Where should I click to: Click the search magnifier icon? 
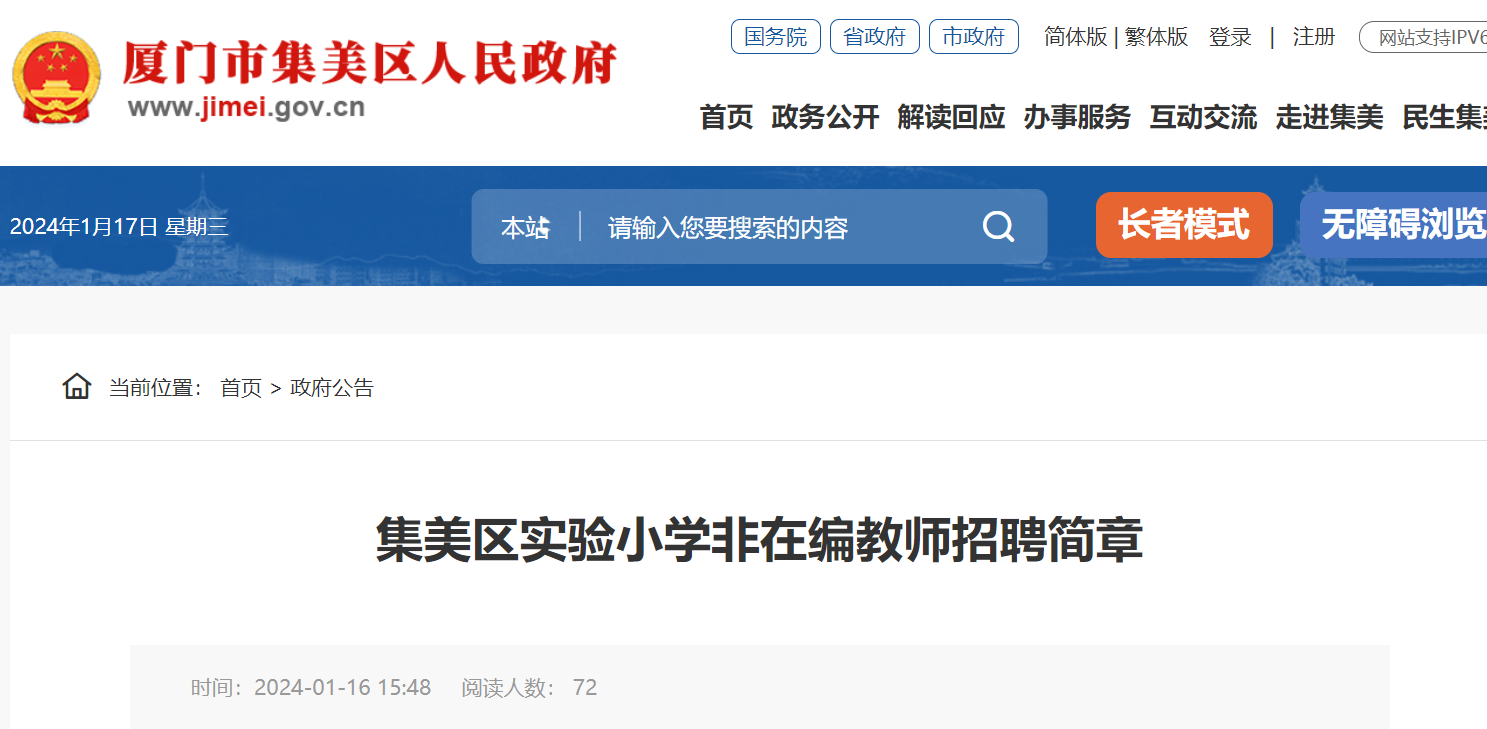(x=998, y=227)
